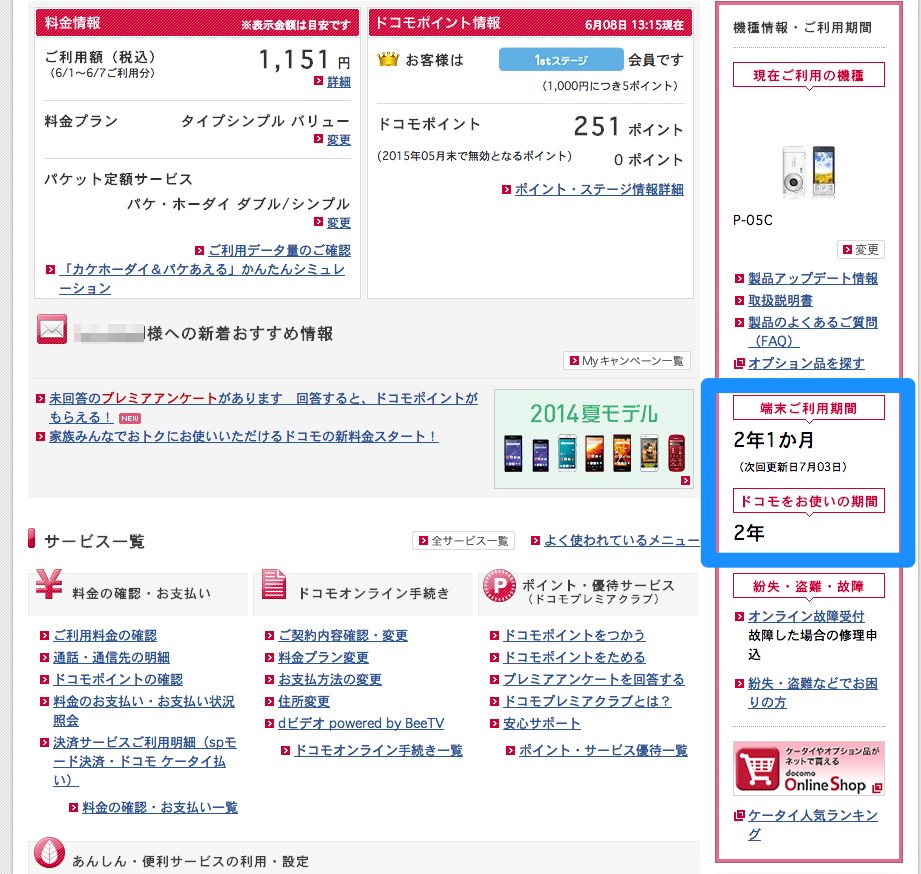This screenshot has height=874, width=921.
Task: Open the 詳細 link under ご利用額
Action: point(339,82)
